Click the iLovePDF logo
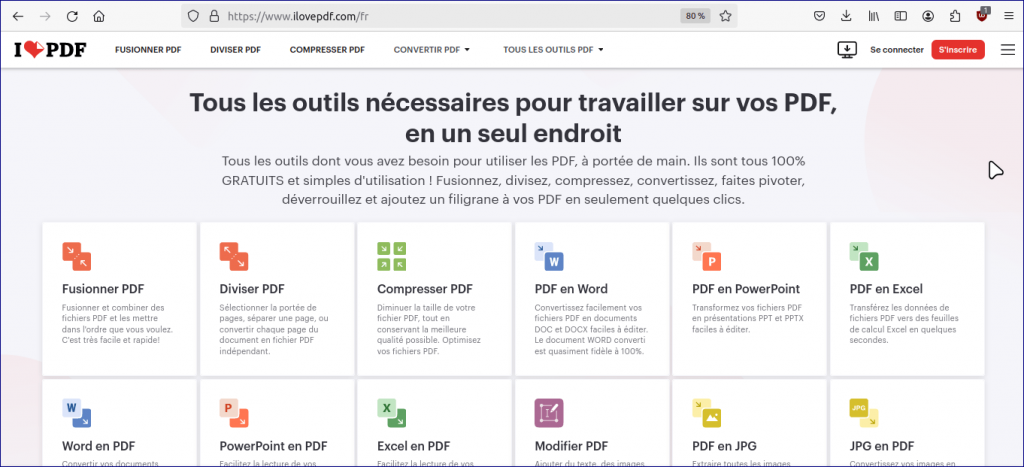Screen dimensions: 1024x467 [50, 49]
